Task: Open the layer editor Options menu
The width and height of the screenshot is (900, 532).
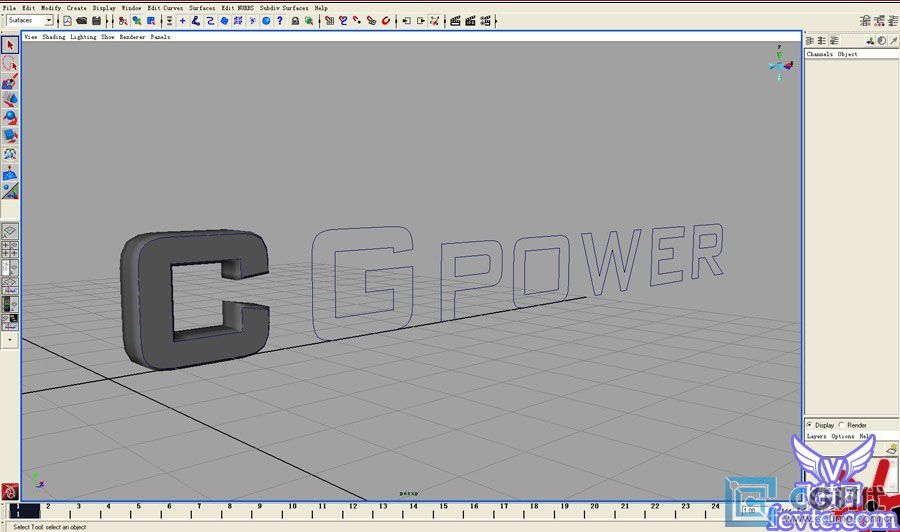Action: point(843,436)
